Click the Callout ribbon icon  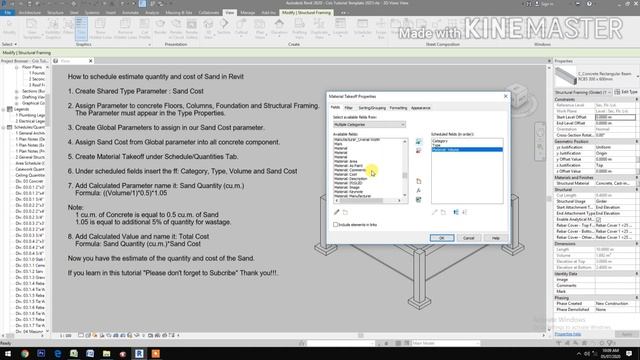click(x=241, y=27)
